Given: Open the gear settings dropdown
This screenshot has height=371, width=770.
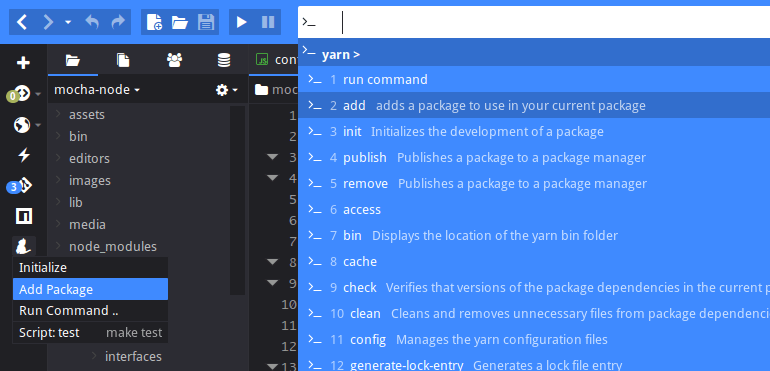Looking at the screenshot, I should click(x=227, y=90).
